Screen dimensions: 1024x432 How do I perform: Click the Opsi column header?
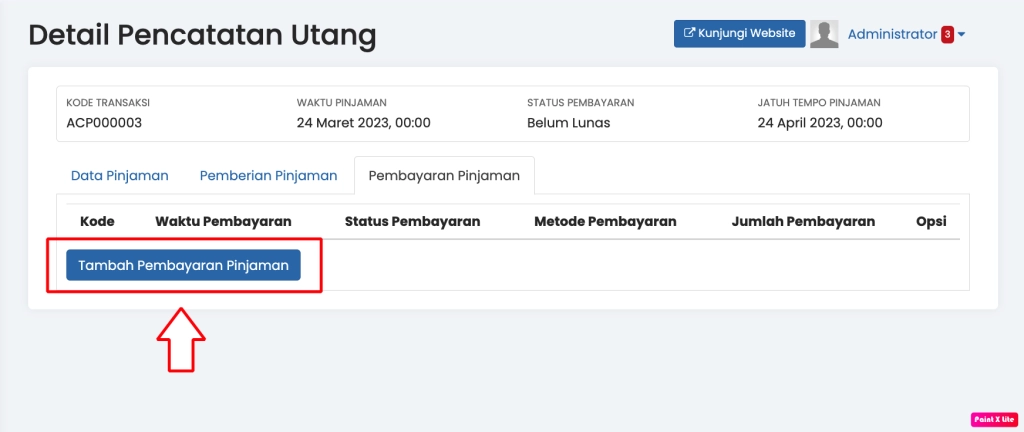(x=930, y=221)
